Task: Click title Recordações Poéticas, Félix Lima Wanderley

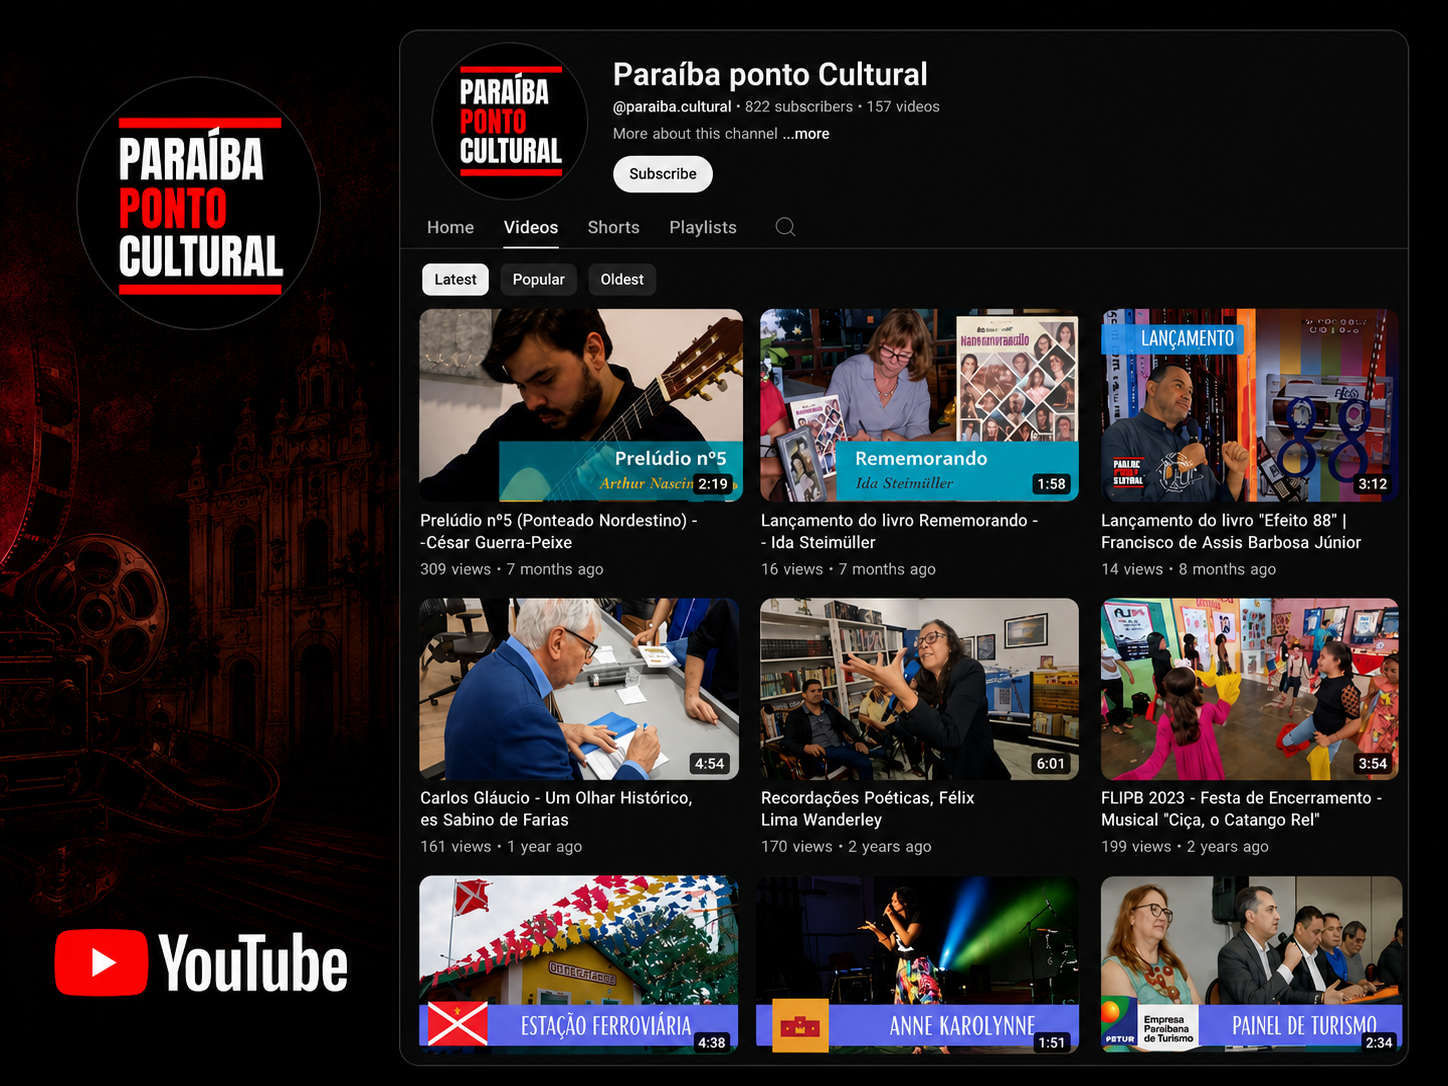Action: (867, 808)
